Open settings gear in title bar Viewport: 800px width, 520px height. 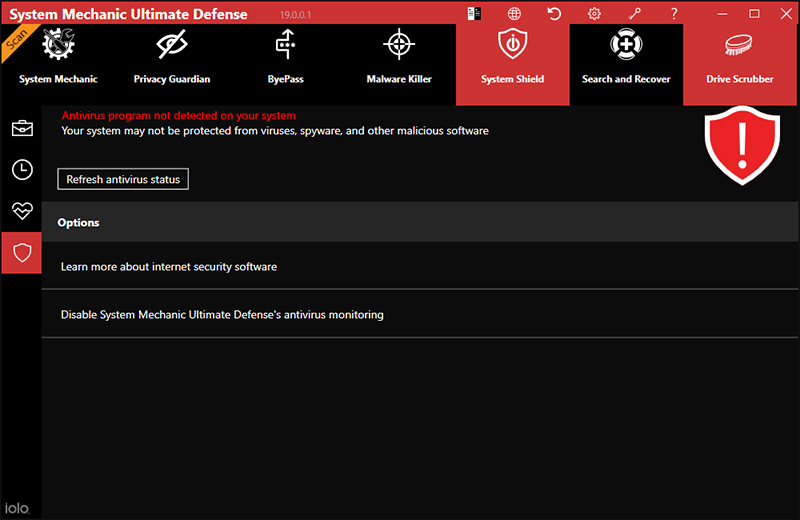coord(594,14)
